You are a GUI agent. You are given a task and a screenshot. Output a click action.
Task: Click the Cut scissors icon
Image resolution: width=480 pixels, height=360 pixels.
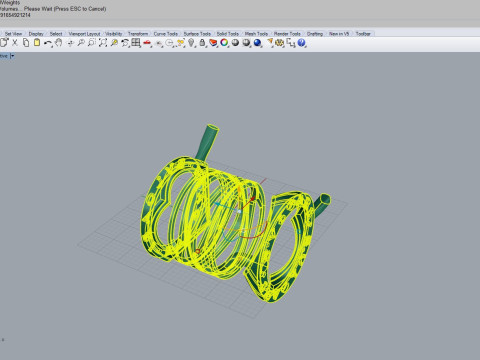click(15, 43)
